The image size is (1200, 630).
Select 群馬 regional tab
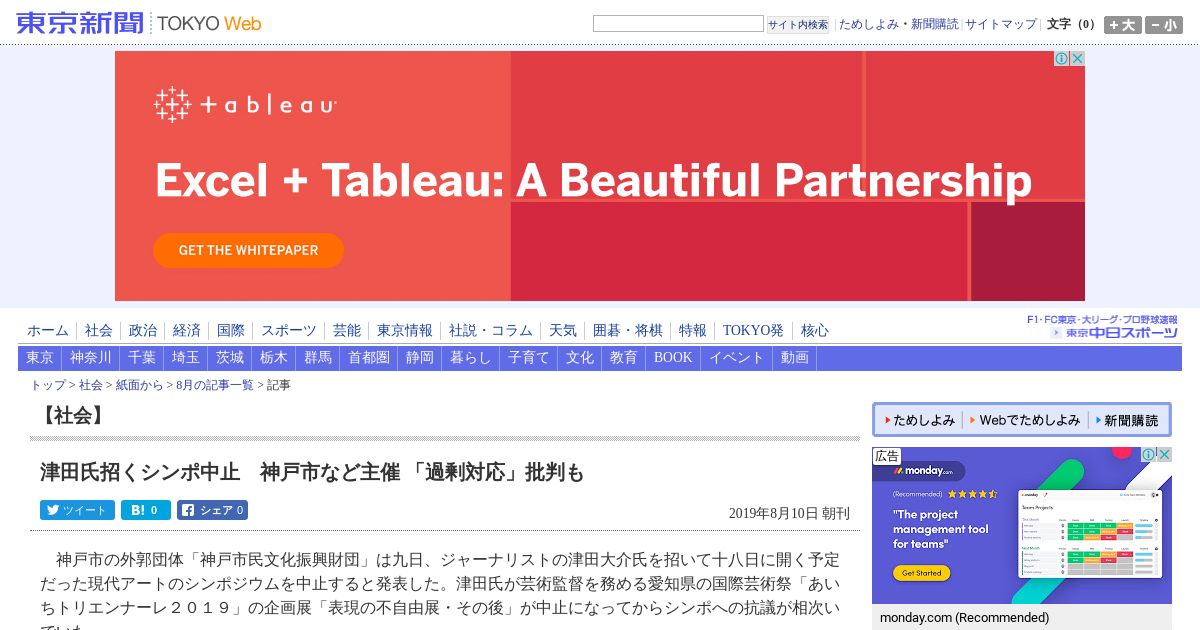tap(318, 358)
